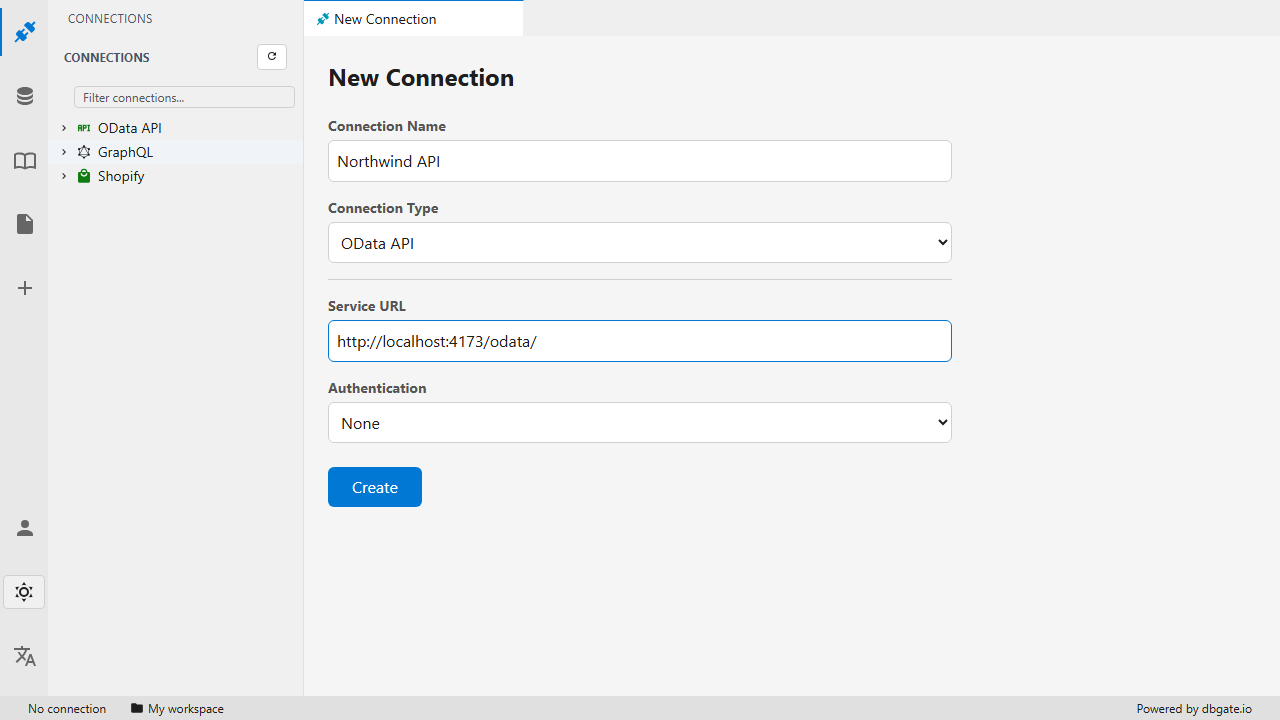1280x720 pixels.
Task: Click the CONNECTIONS panel header title
Action: coord(110,18)
